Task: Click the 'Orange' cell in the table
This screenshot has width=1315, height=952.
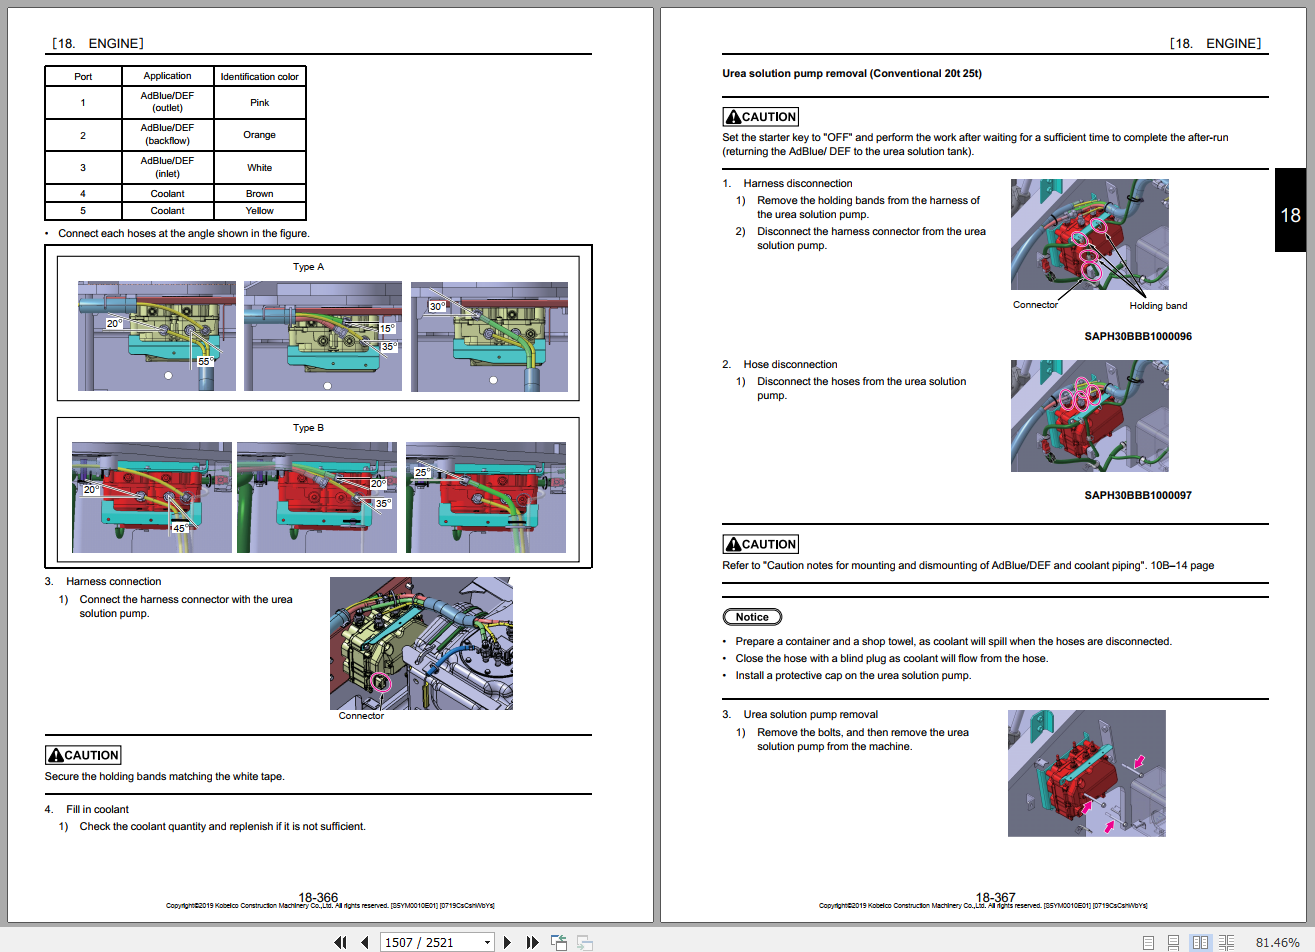Action: (x=260, y=135)
